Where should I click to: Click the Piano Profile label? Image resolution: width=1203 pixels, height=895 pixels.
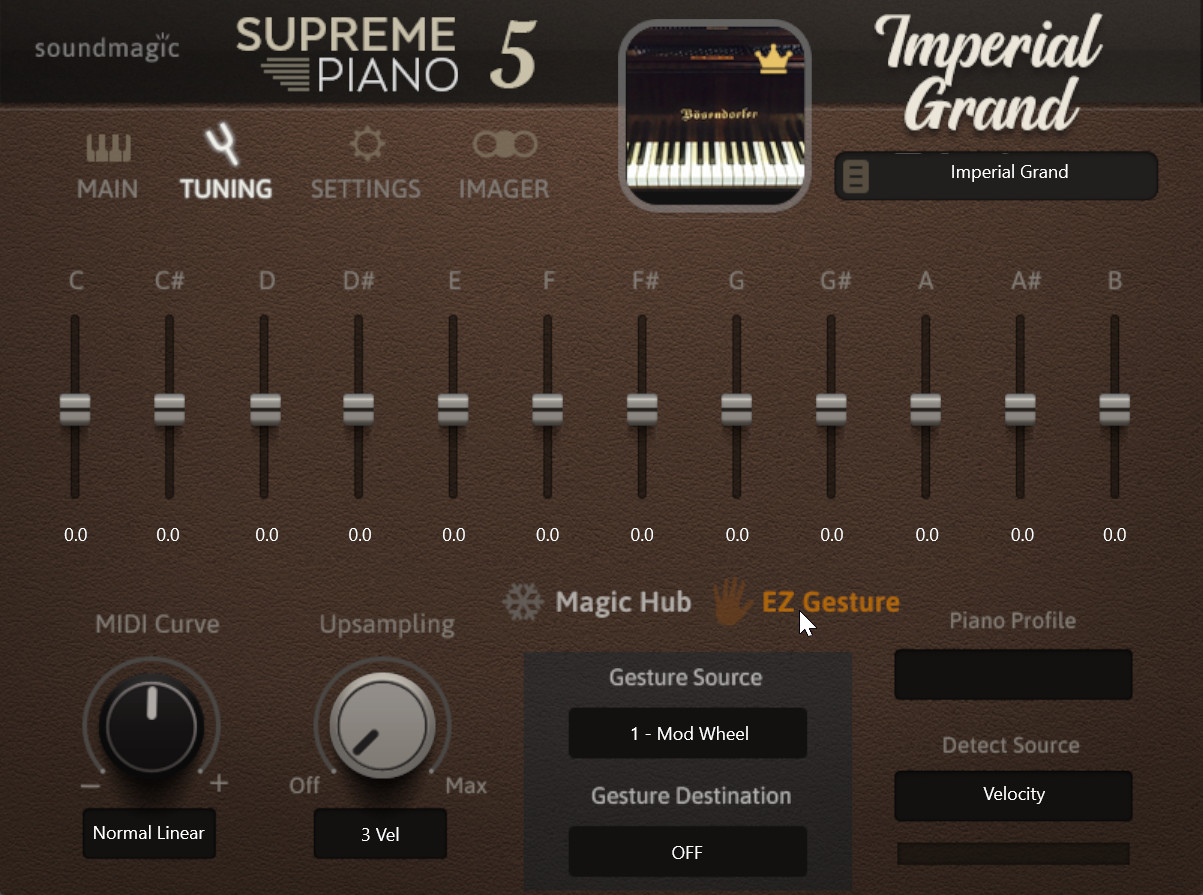pos(1012,621)
